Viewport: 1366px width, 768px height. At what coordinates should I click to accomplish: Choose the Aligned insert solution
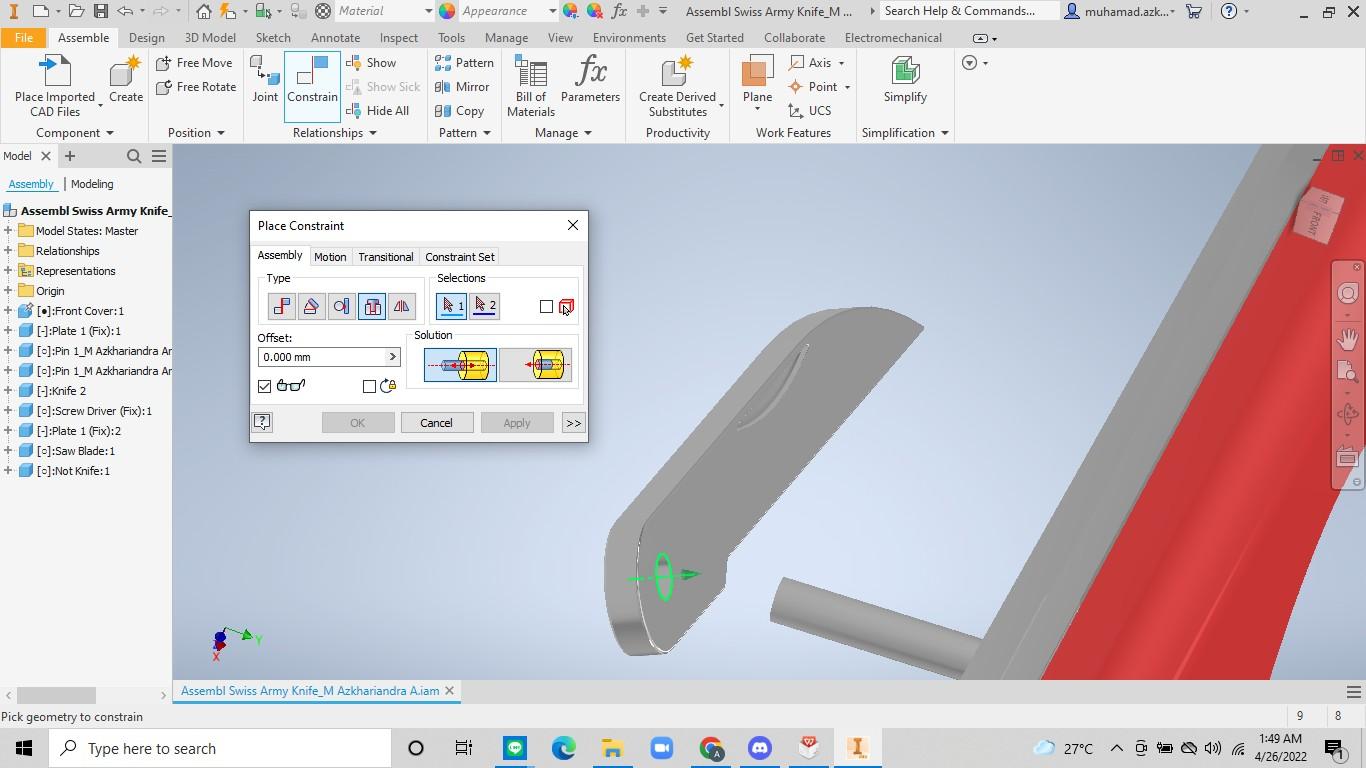(535, 365)
